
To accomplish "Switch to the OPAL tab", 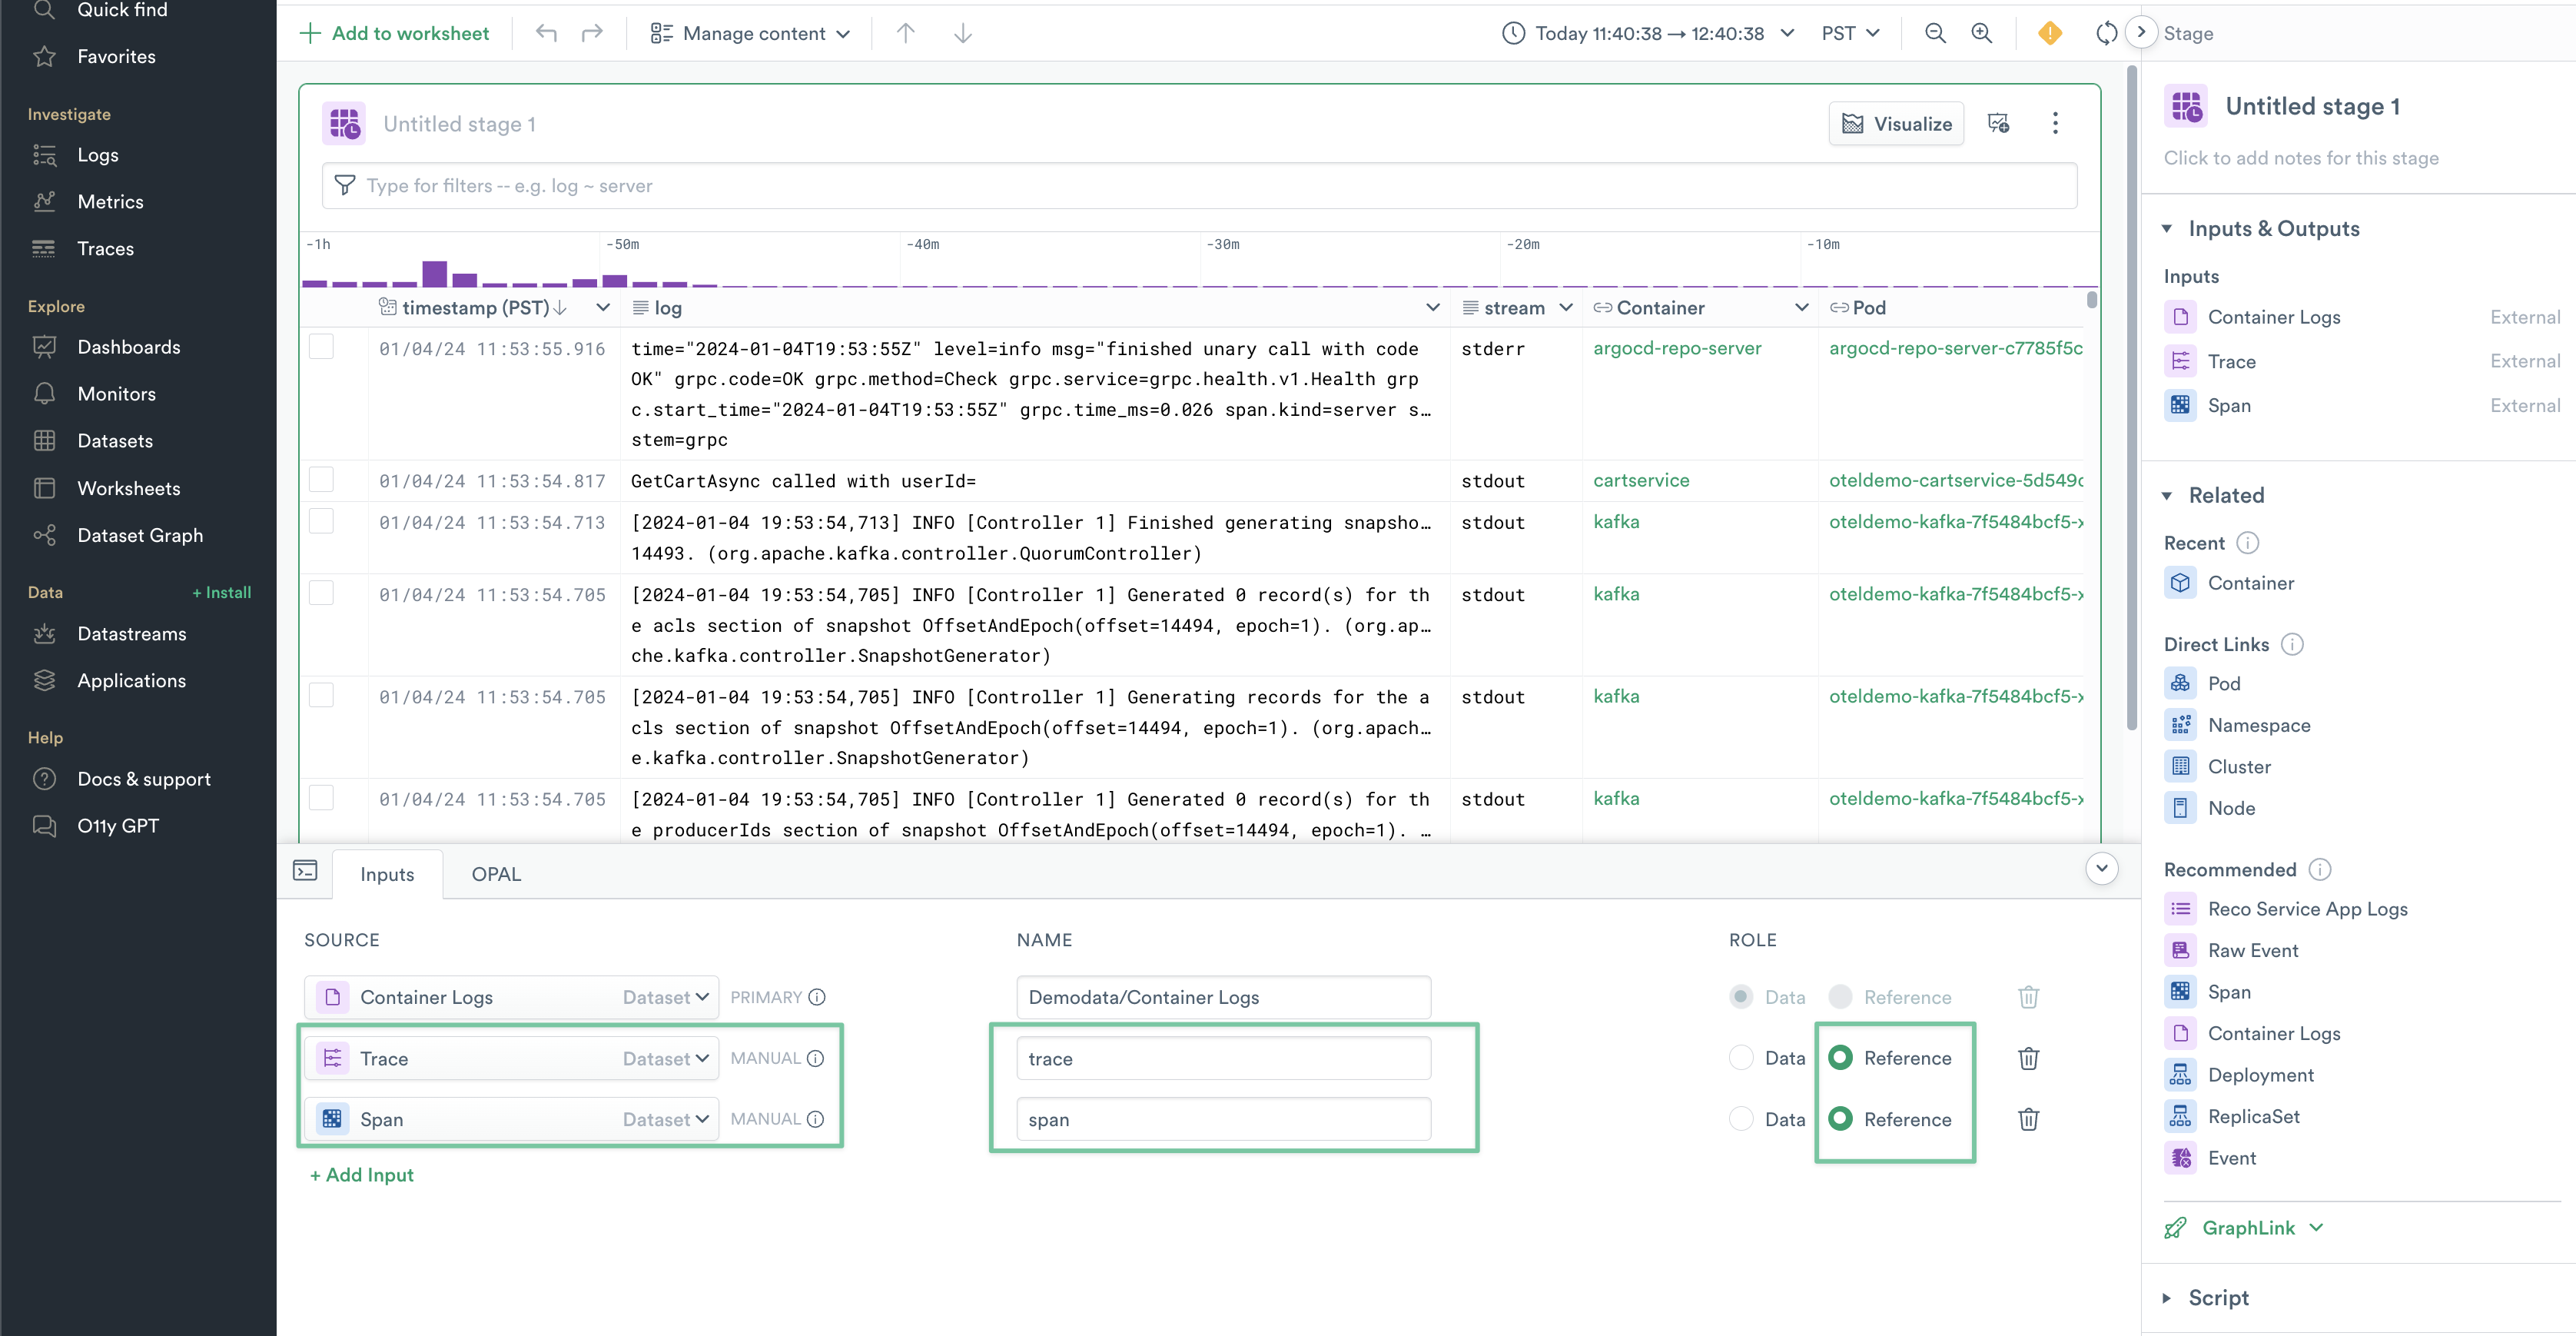I will coord(496,874).
